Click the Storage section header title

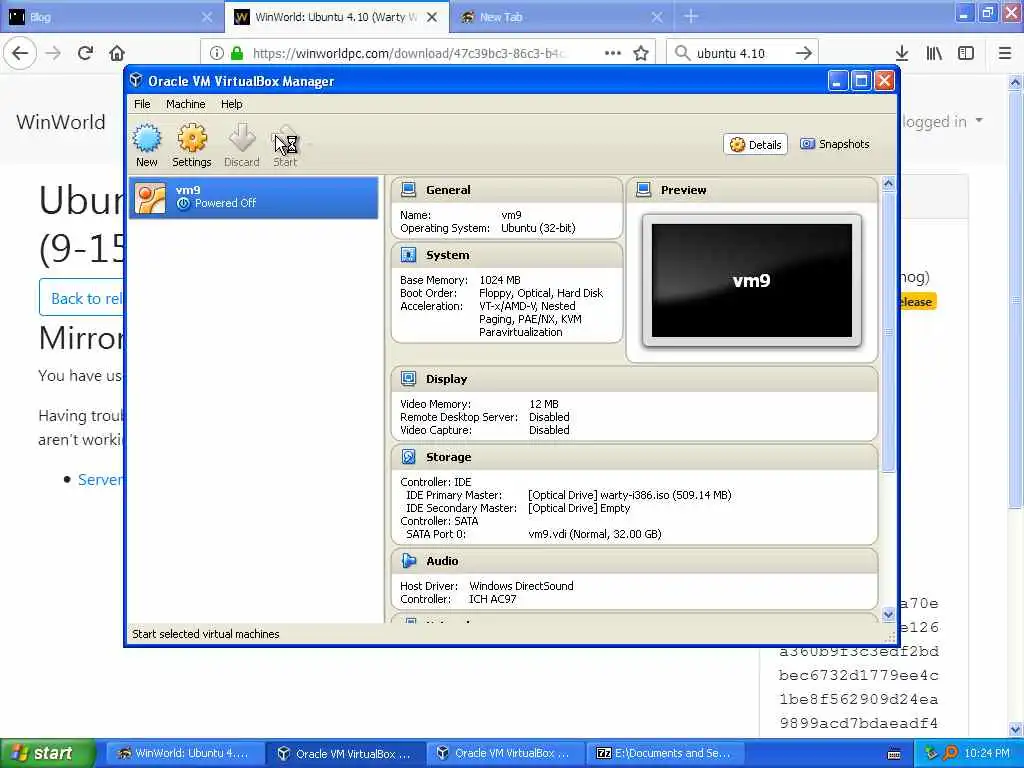coord(449,457)
